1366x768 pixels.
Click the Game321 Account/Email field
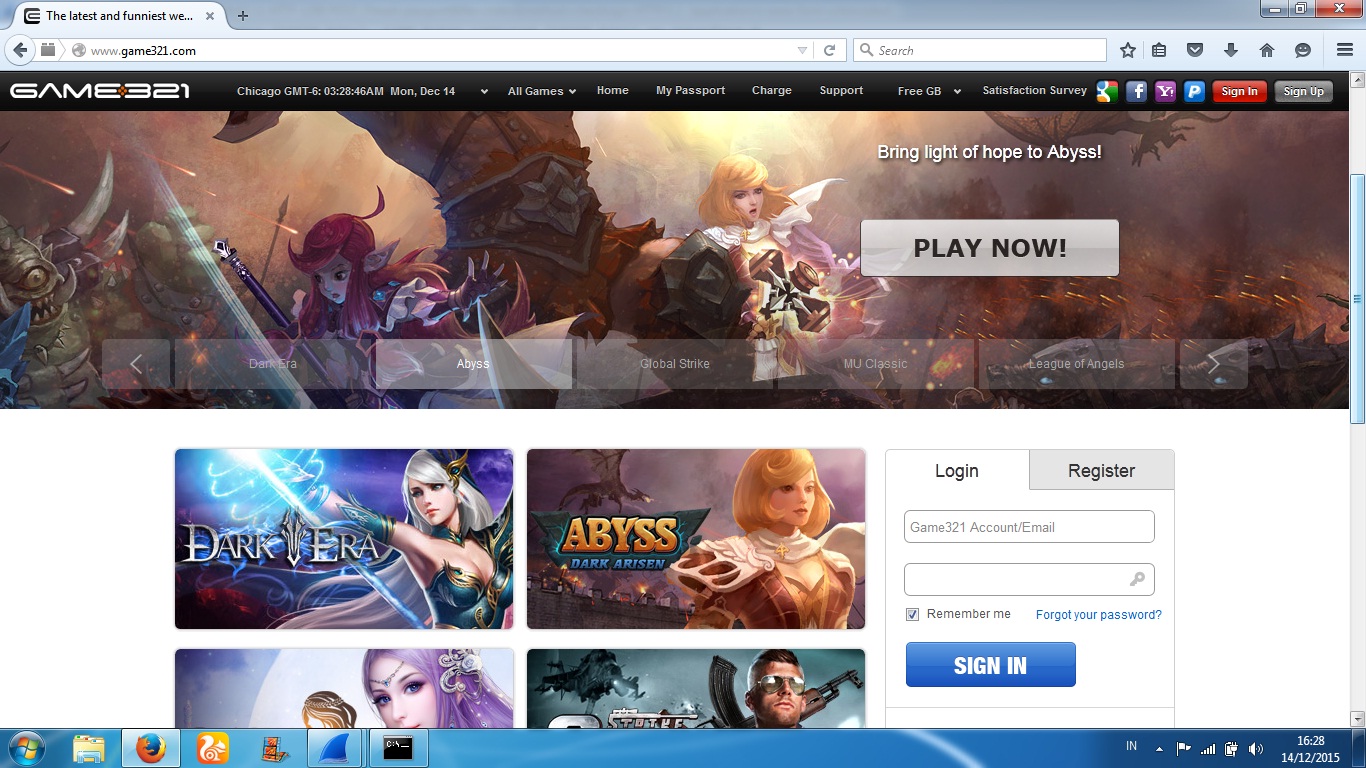point(1029,527)
